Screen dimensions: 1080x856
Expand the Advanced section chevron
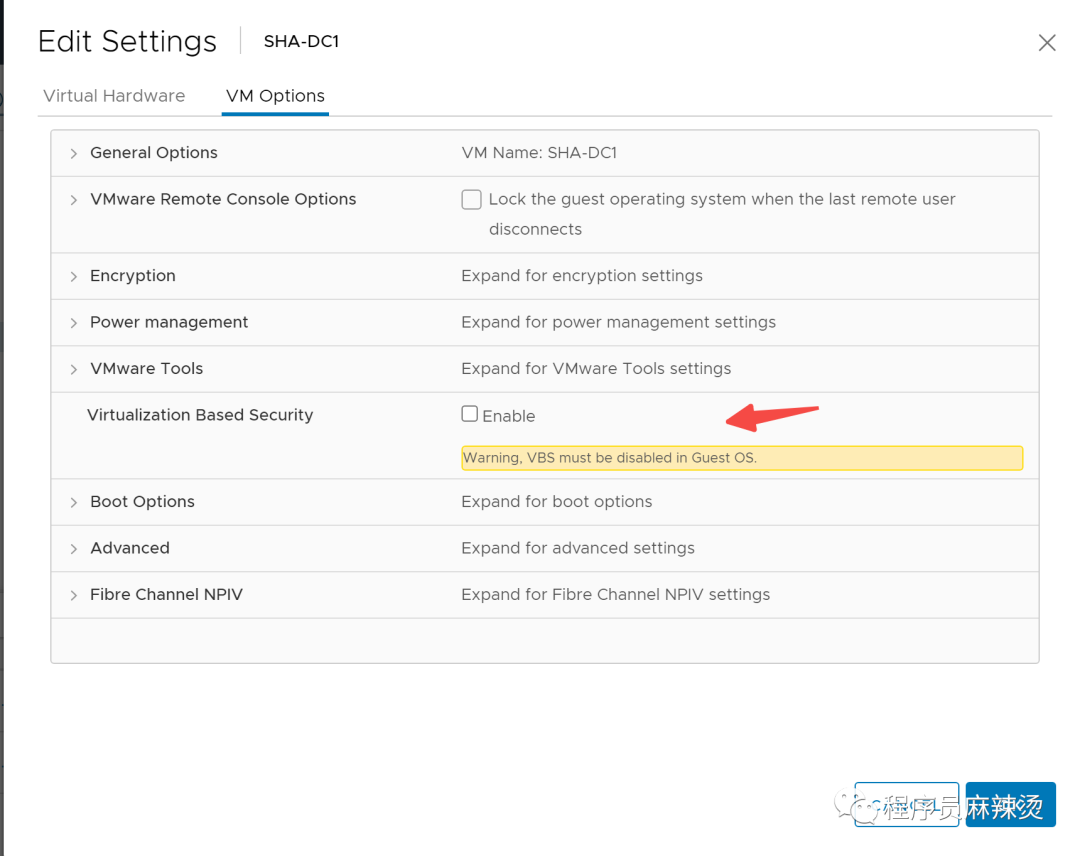pyautogui.click(x=74, y=549)
